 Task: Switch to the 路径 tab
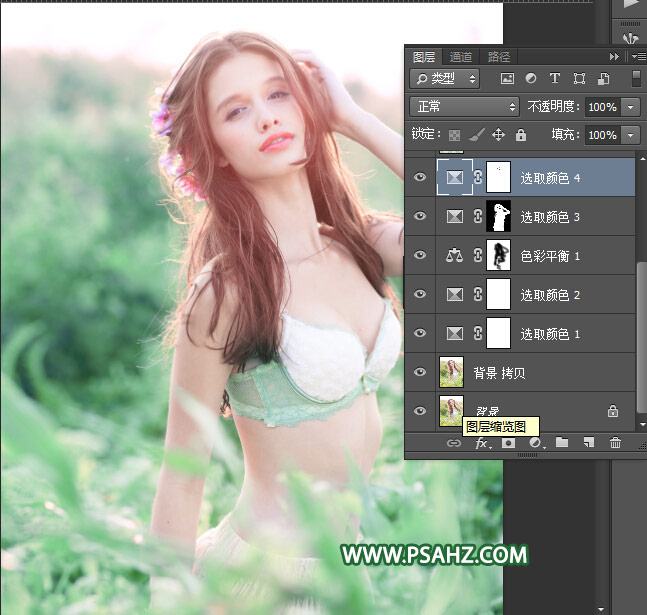pos(498,57)
